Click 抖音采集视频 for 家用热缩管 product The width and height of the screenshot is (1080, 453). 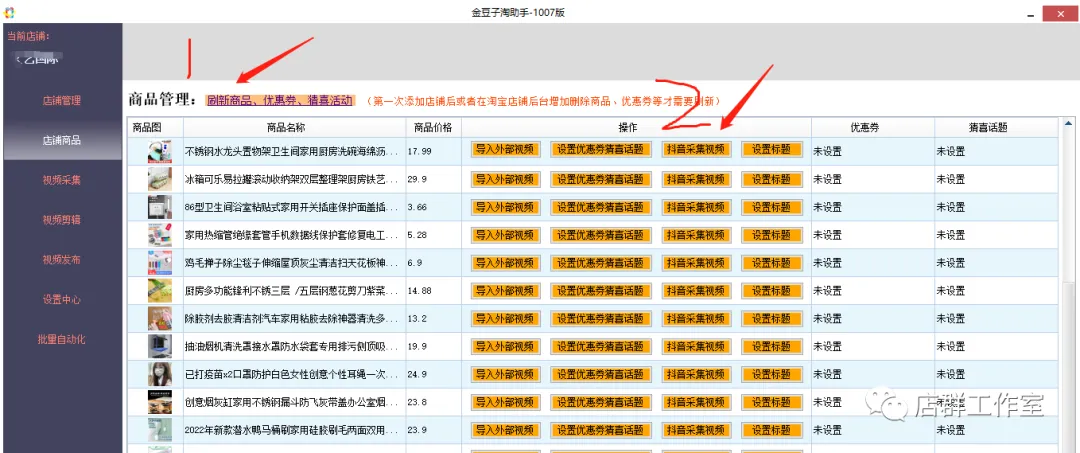coord(696,235)
